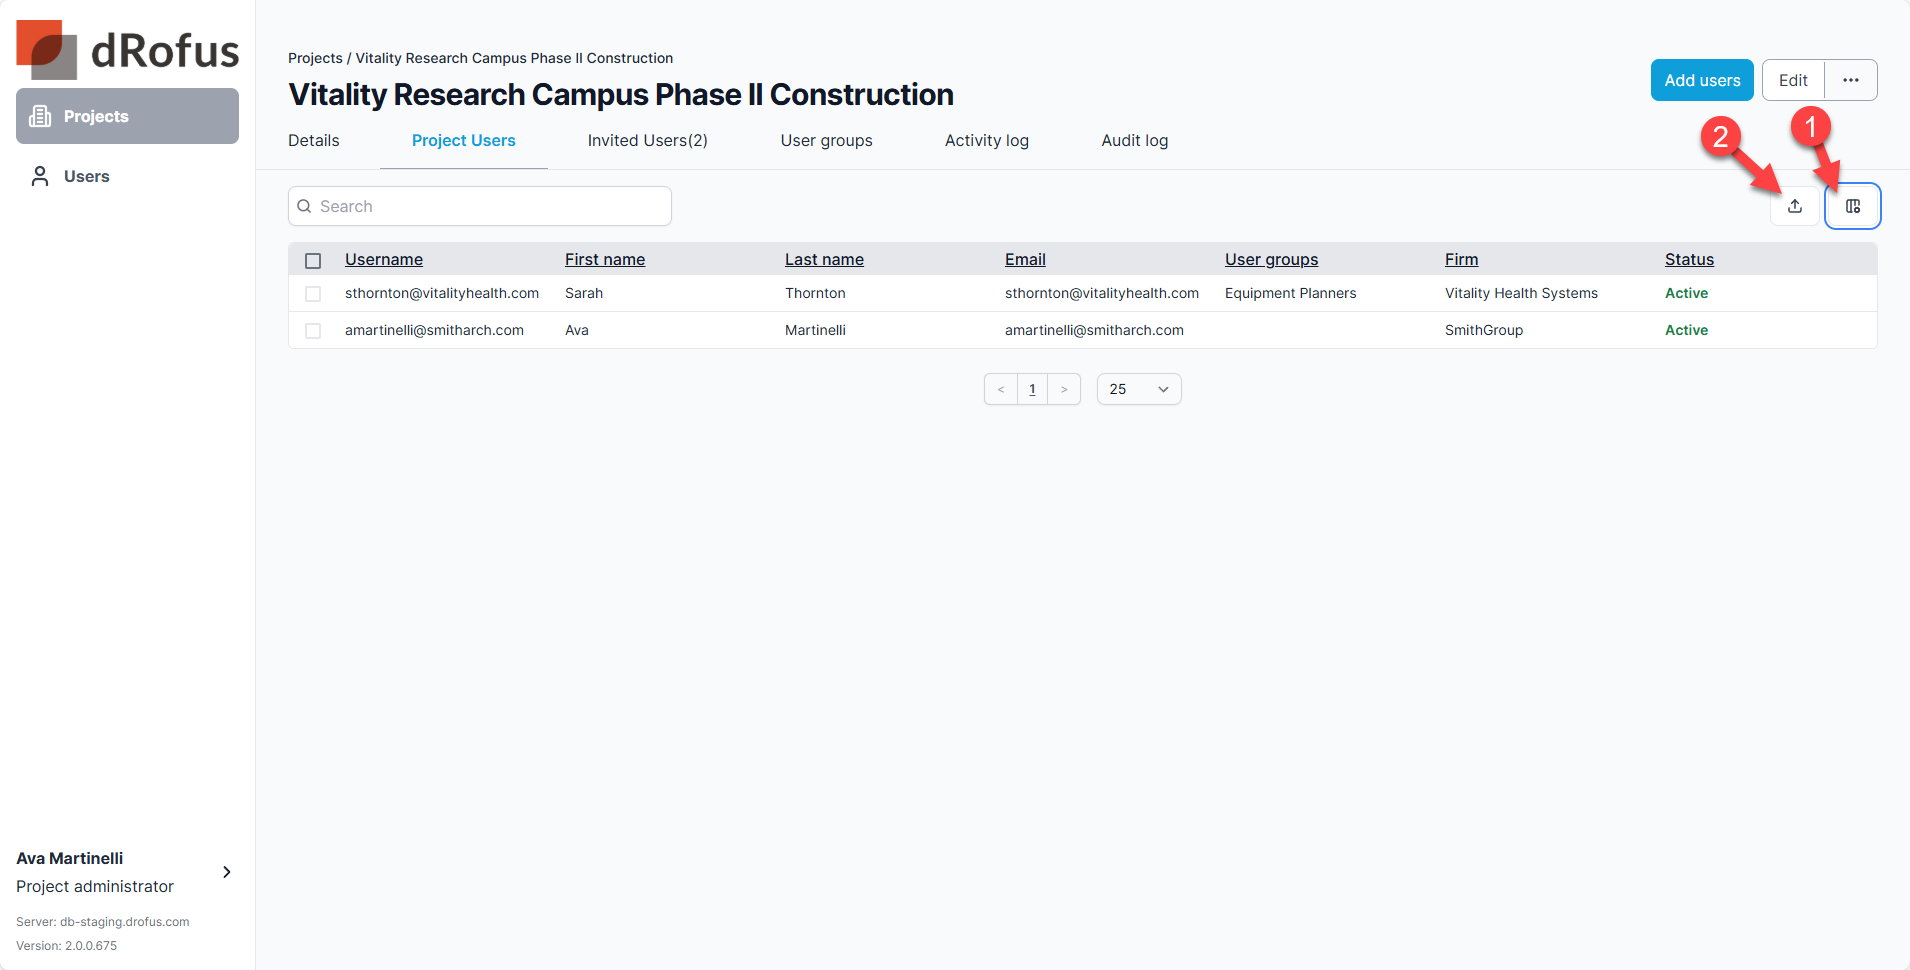Toggle the select-all checkbox in table header
The width and height of the screenshot is (1910, 970).
(x=313, y=260)
